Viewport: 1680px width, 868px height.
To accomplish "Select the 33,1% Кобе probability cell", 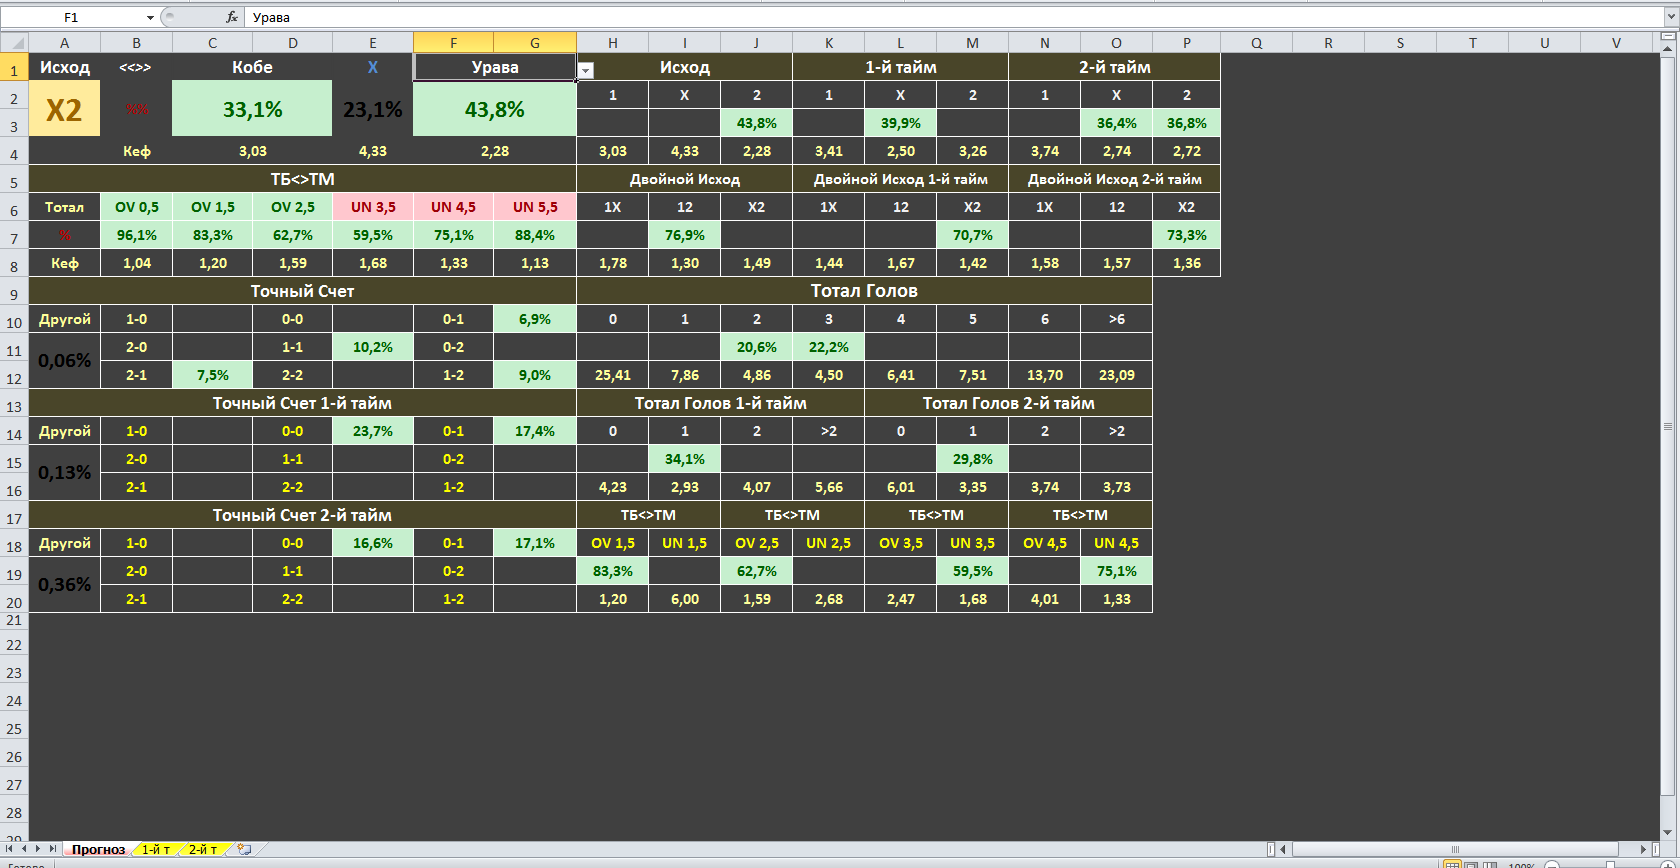I will (x=252, y=109).
